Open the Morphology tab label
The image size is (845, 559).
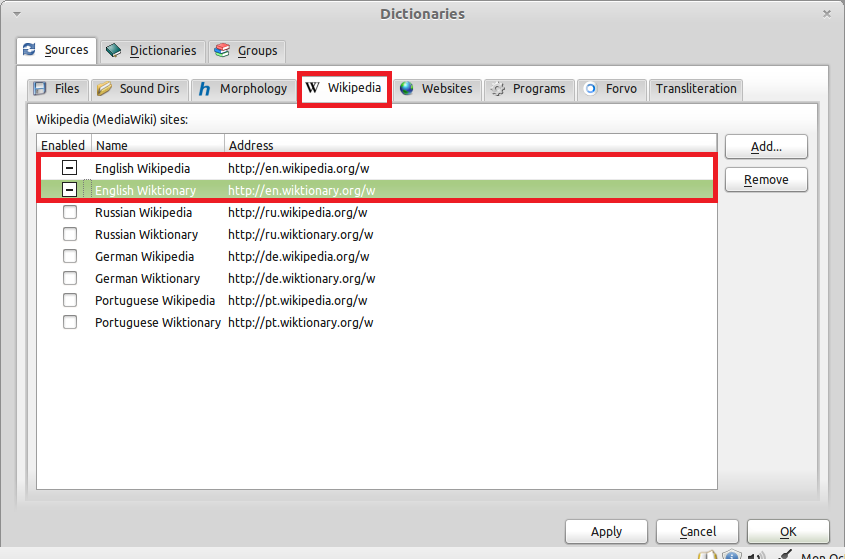tap(253, 89)
